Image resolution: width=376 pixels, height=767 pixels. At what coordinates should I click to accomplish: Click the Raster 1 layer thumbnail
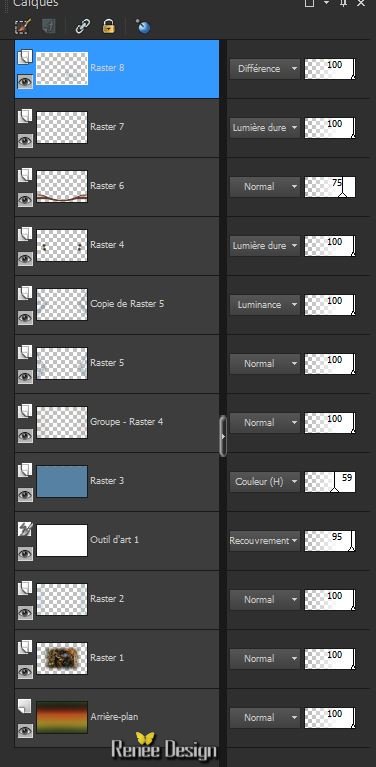pyautogui.click(x=62, y=658)
